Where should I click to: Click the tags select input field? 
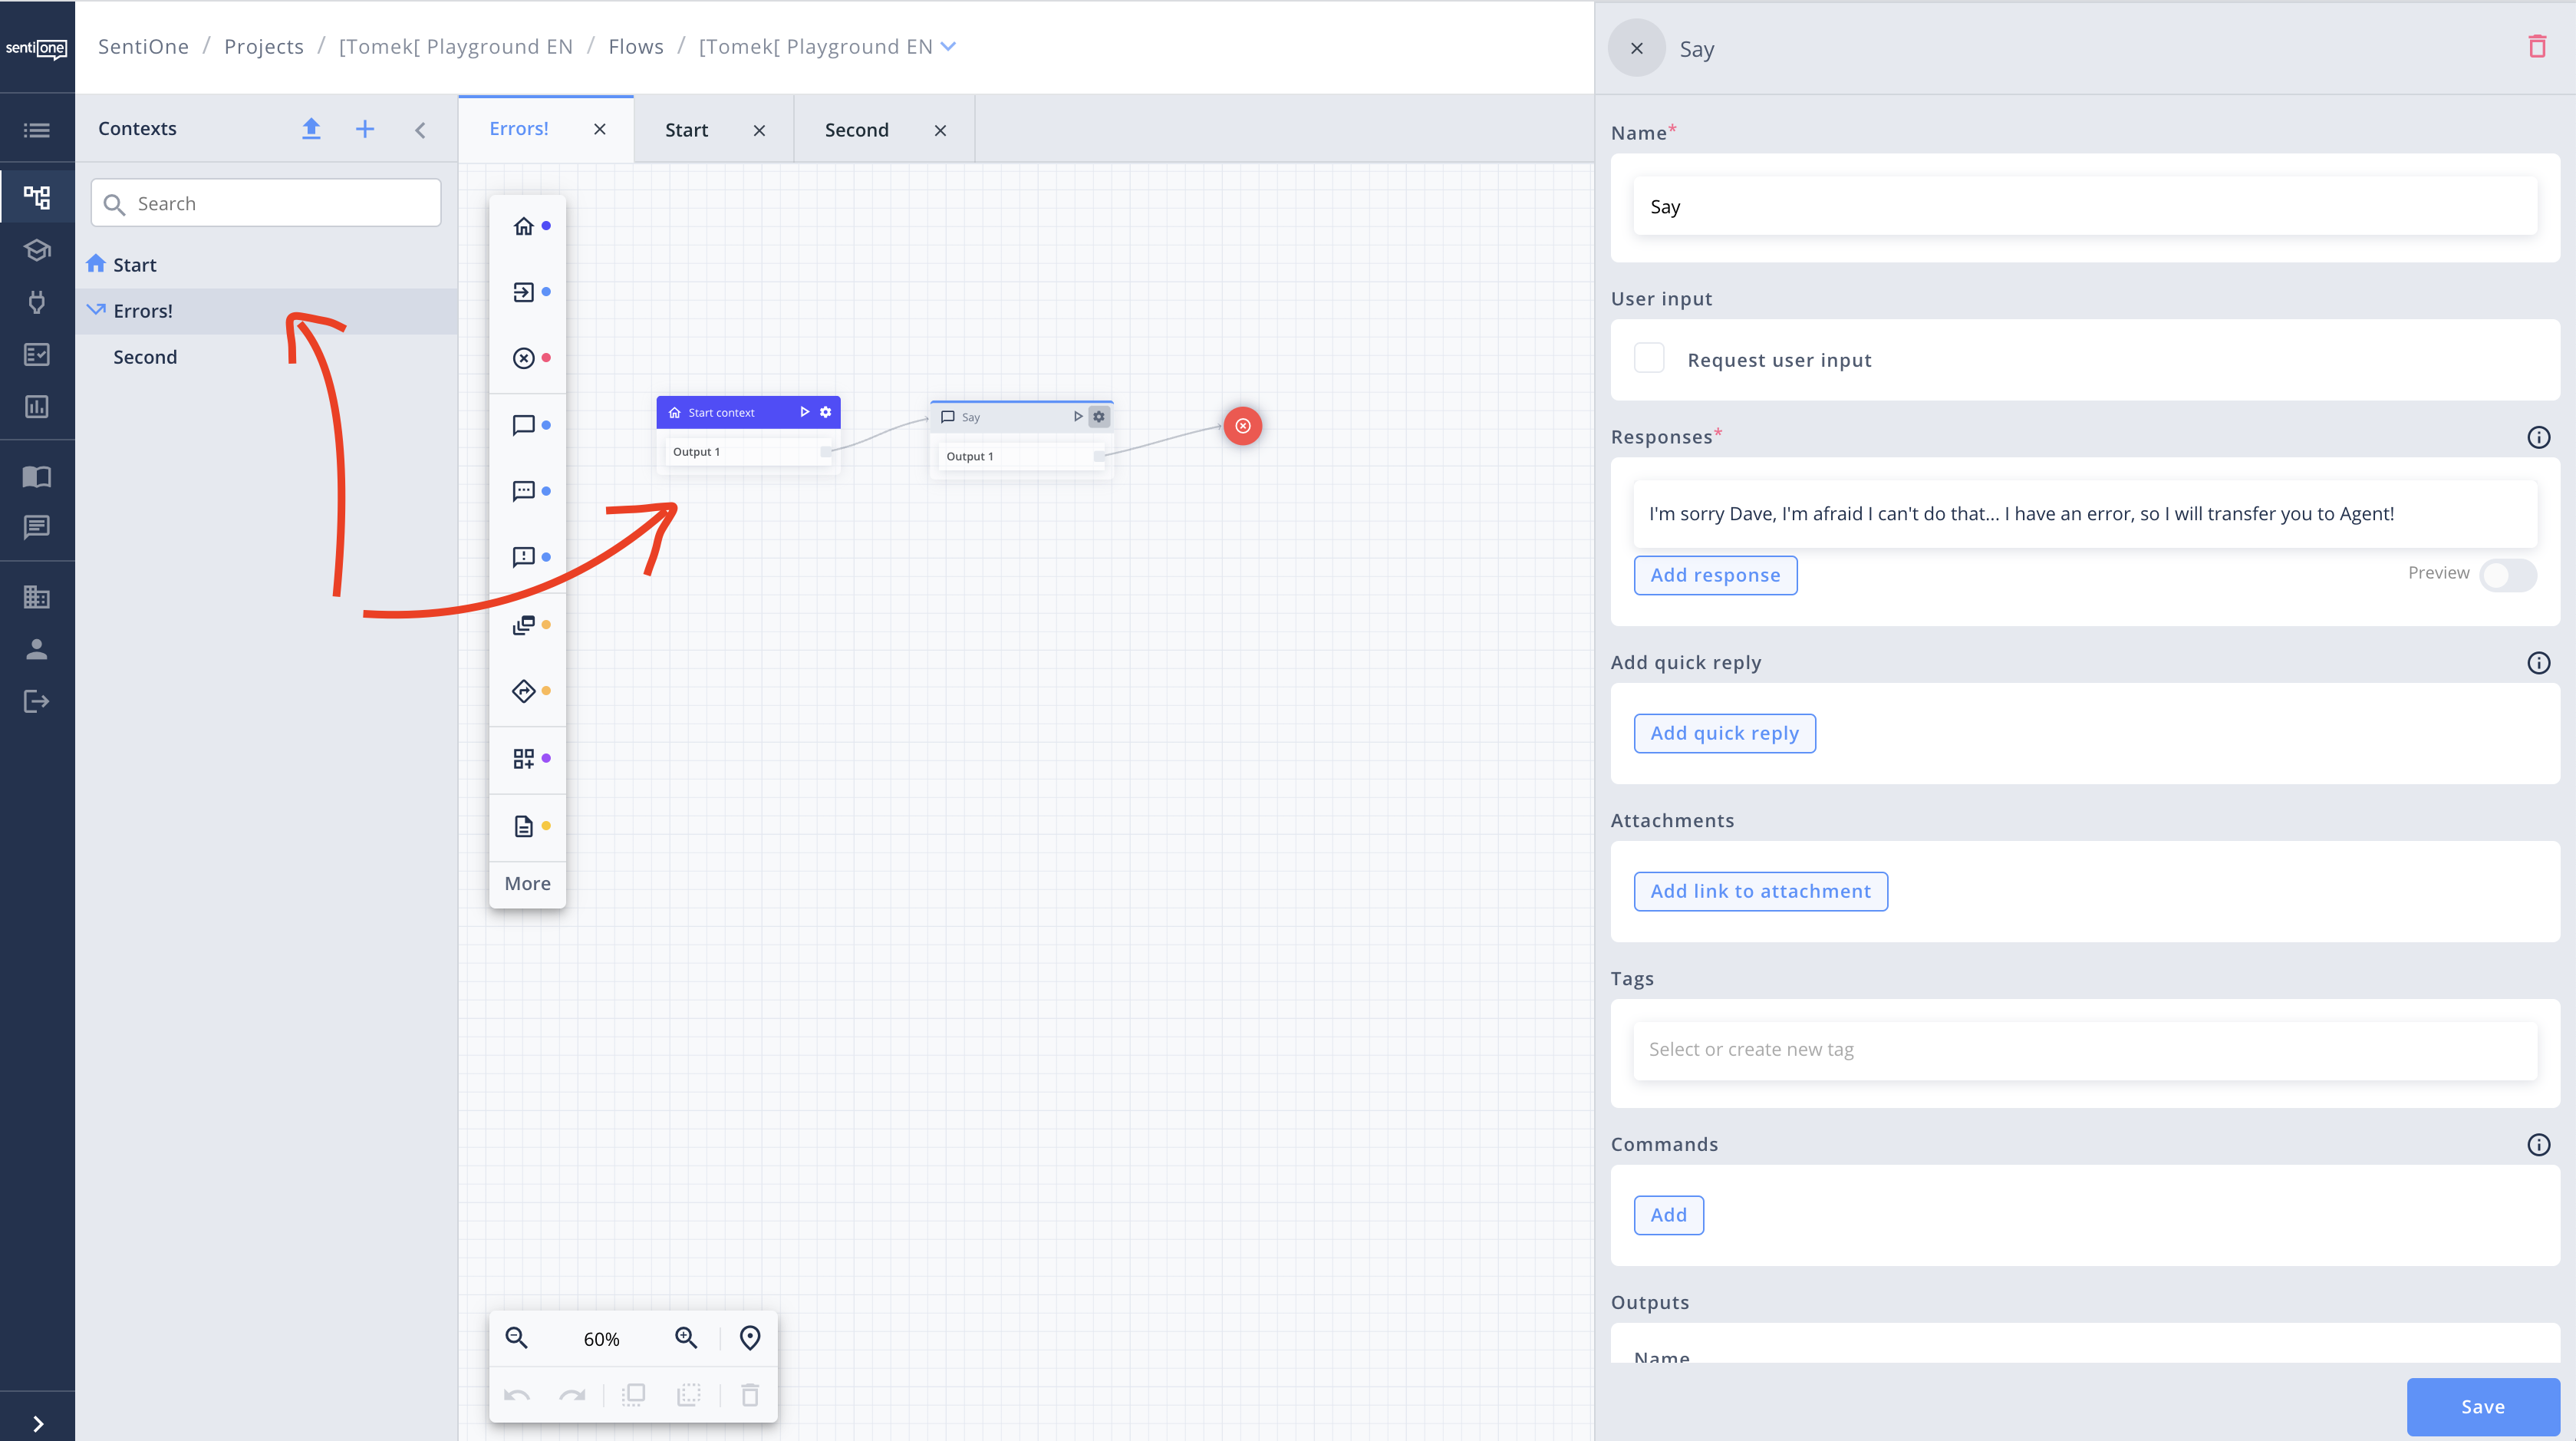point(2084,1049)
